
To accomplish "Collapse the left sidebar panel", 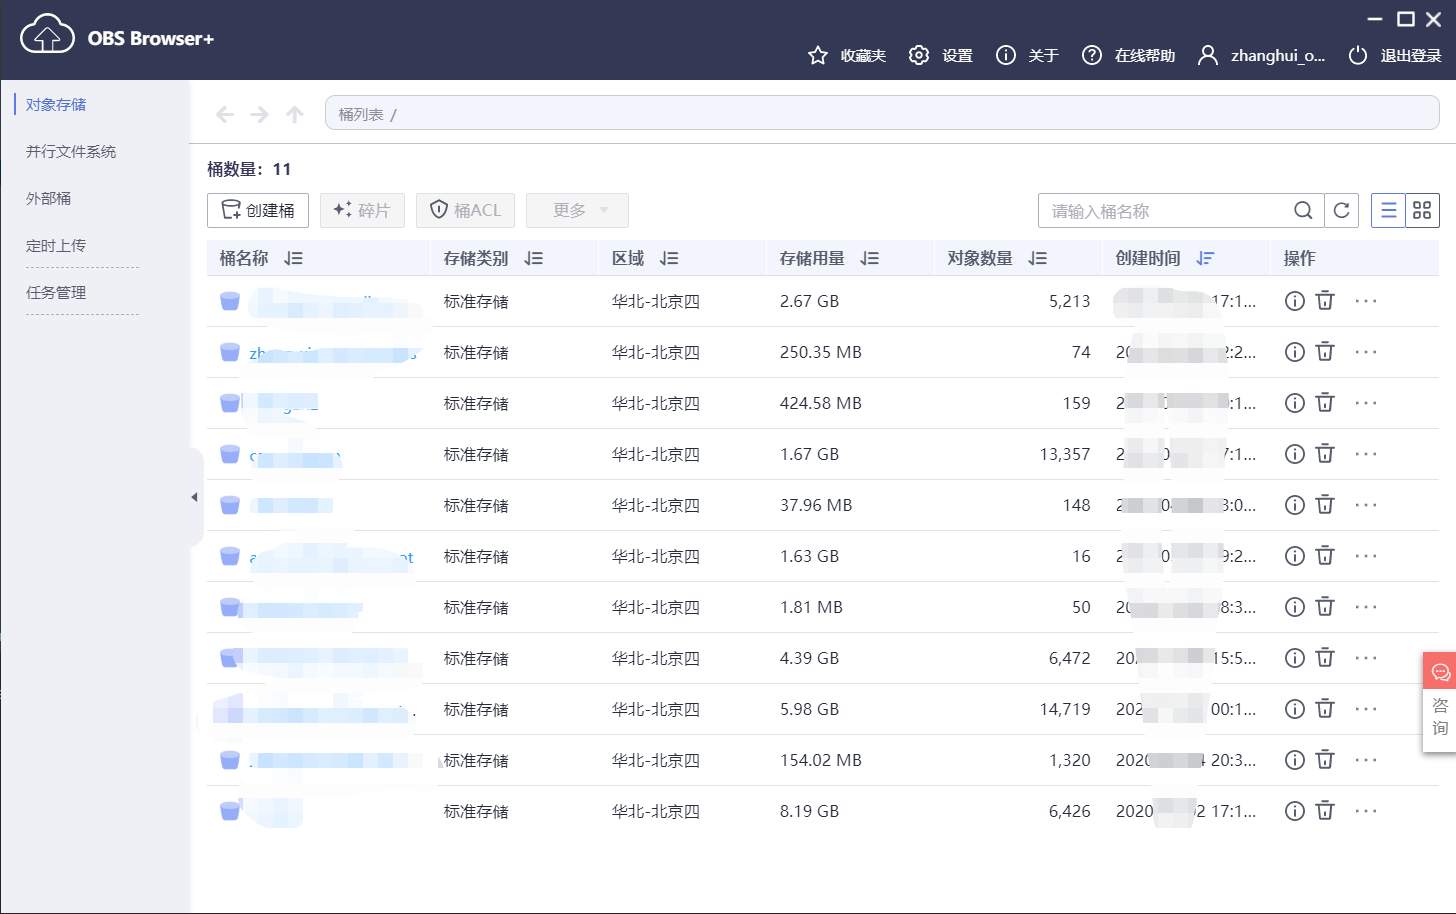I will coord(195,497).
